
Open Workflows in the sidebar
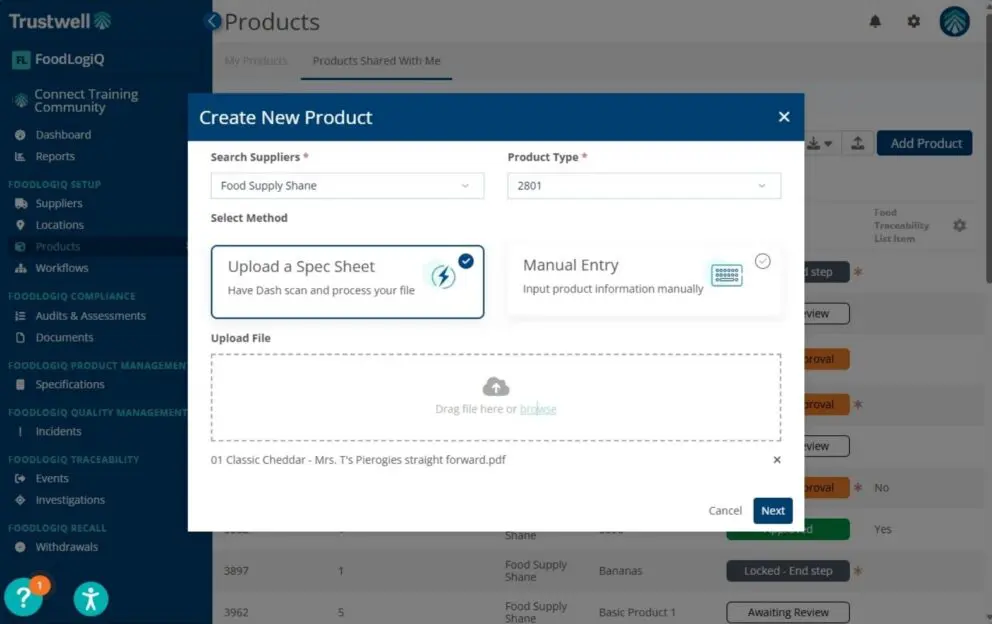coord(61,268)
